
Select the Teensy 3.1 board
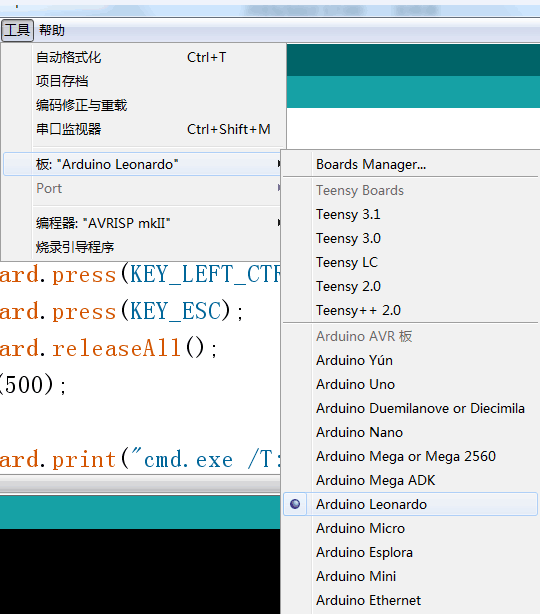click(410, 215)
